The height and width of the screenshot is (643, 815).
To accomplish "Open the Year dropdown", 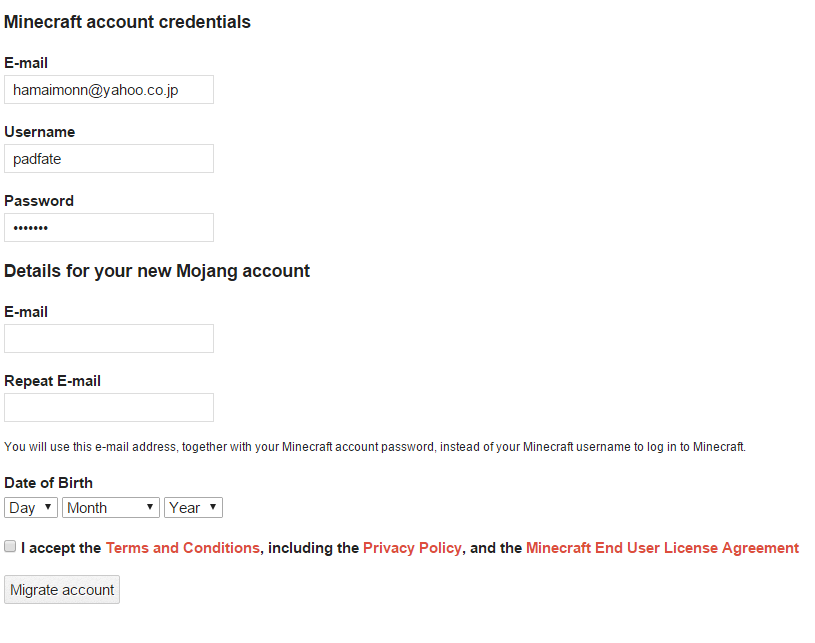I will tap(193, 508).
